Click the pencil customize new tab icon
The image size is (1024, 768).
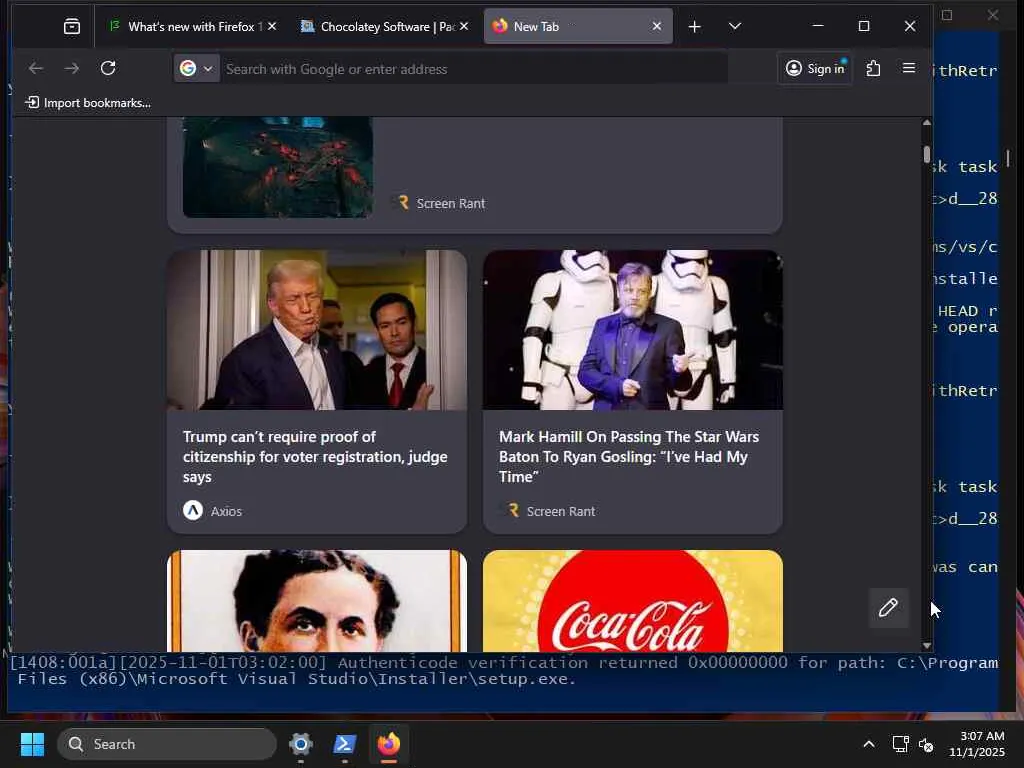pos(888,608)
